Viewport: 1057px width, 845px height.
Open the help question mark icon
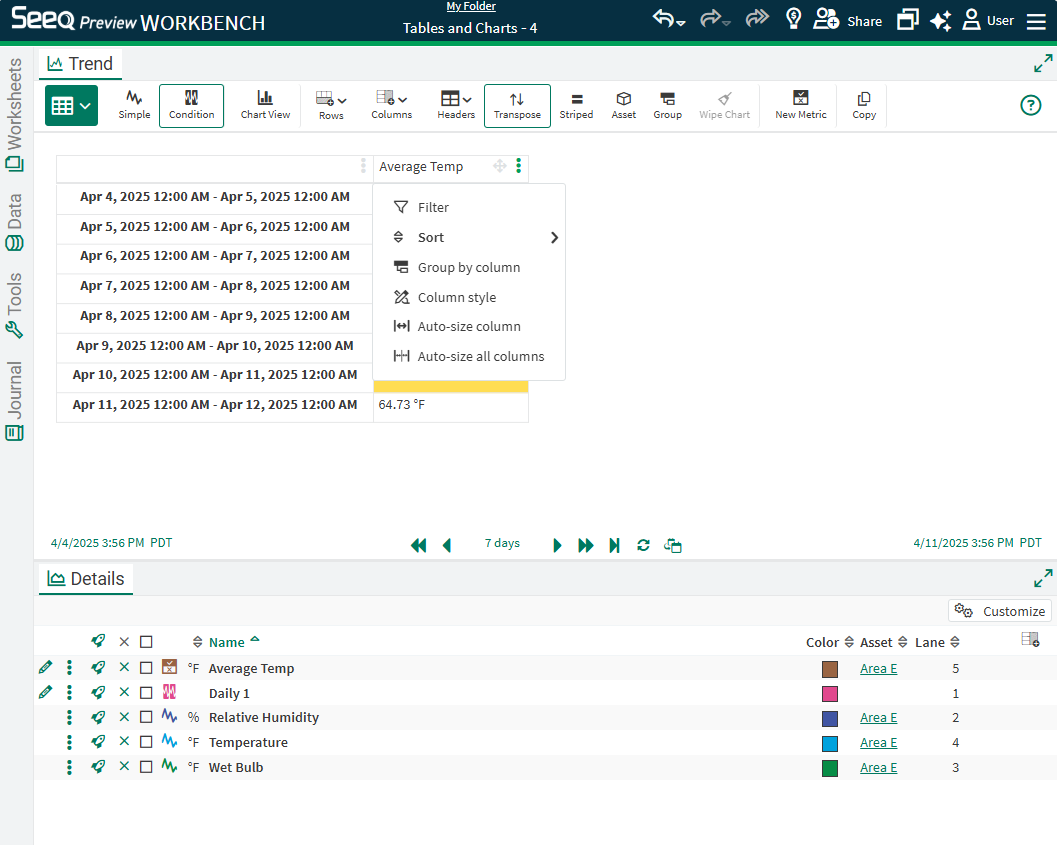(x=1030, y=105)
